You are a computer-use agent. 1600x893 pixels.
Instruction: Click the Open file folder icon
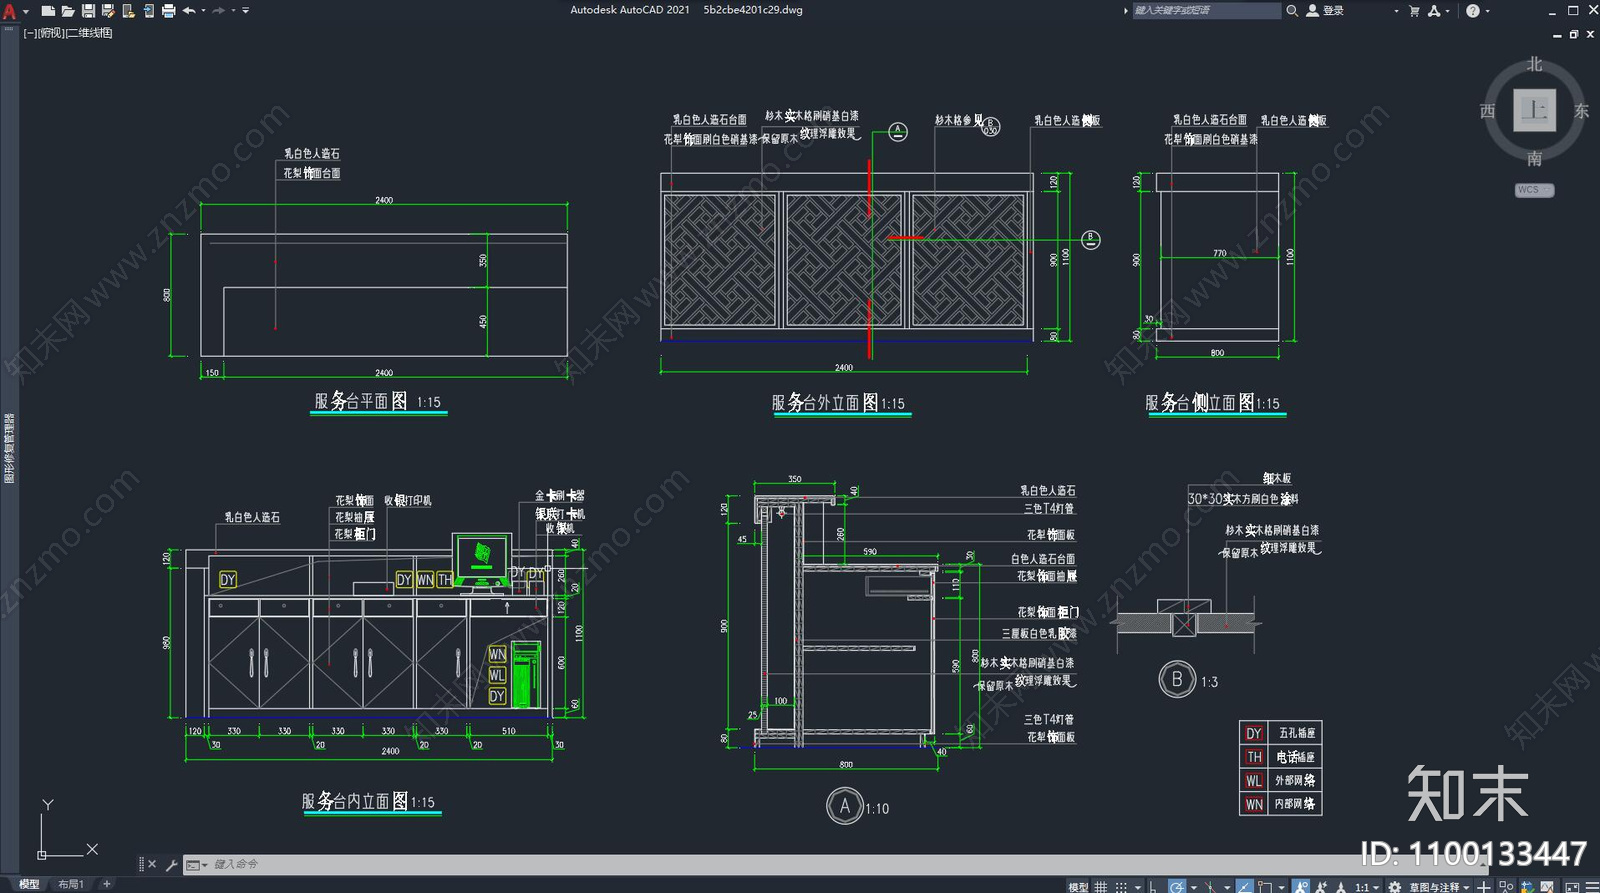click(68, 11)
